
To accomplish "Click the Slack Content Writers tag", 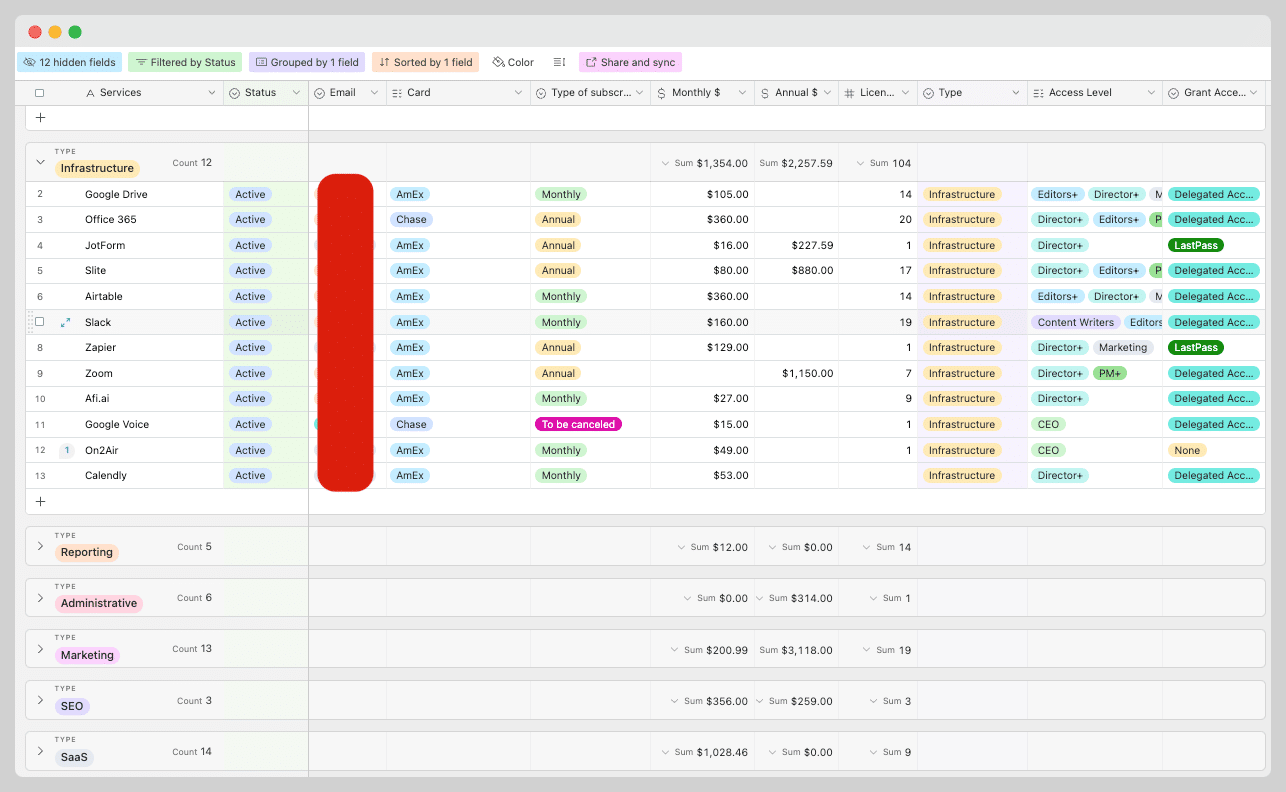I will [x=1076, y=322].
